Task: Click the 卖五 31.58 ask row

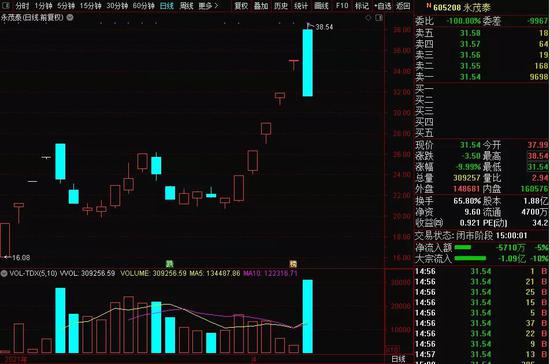Action: tap(482, 33)
